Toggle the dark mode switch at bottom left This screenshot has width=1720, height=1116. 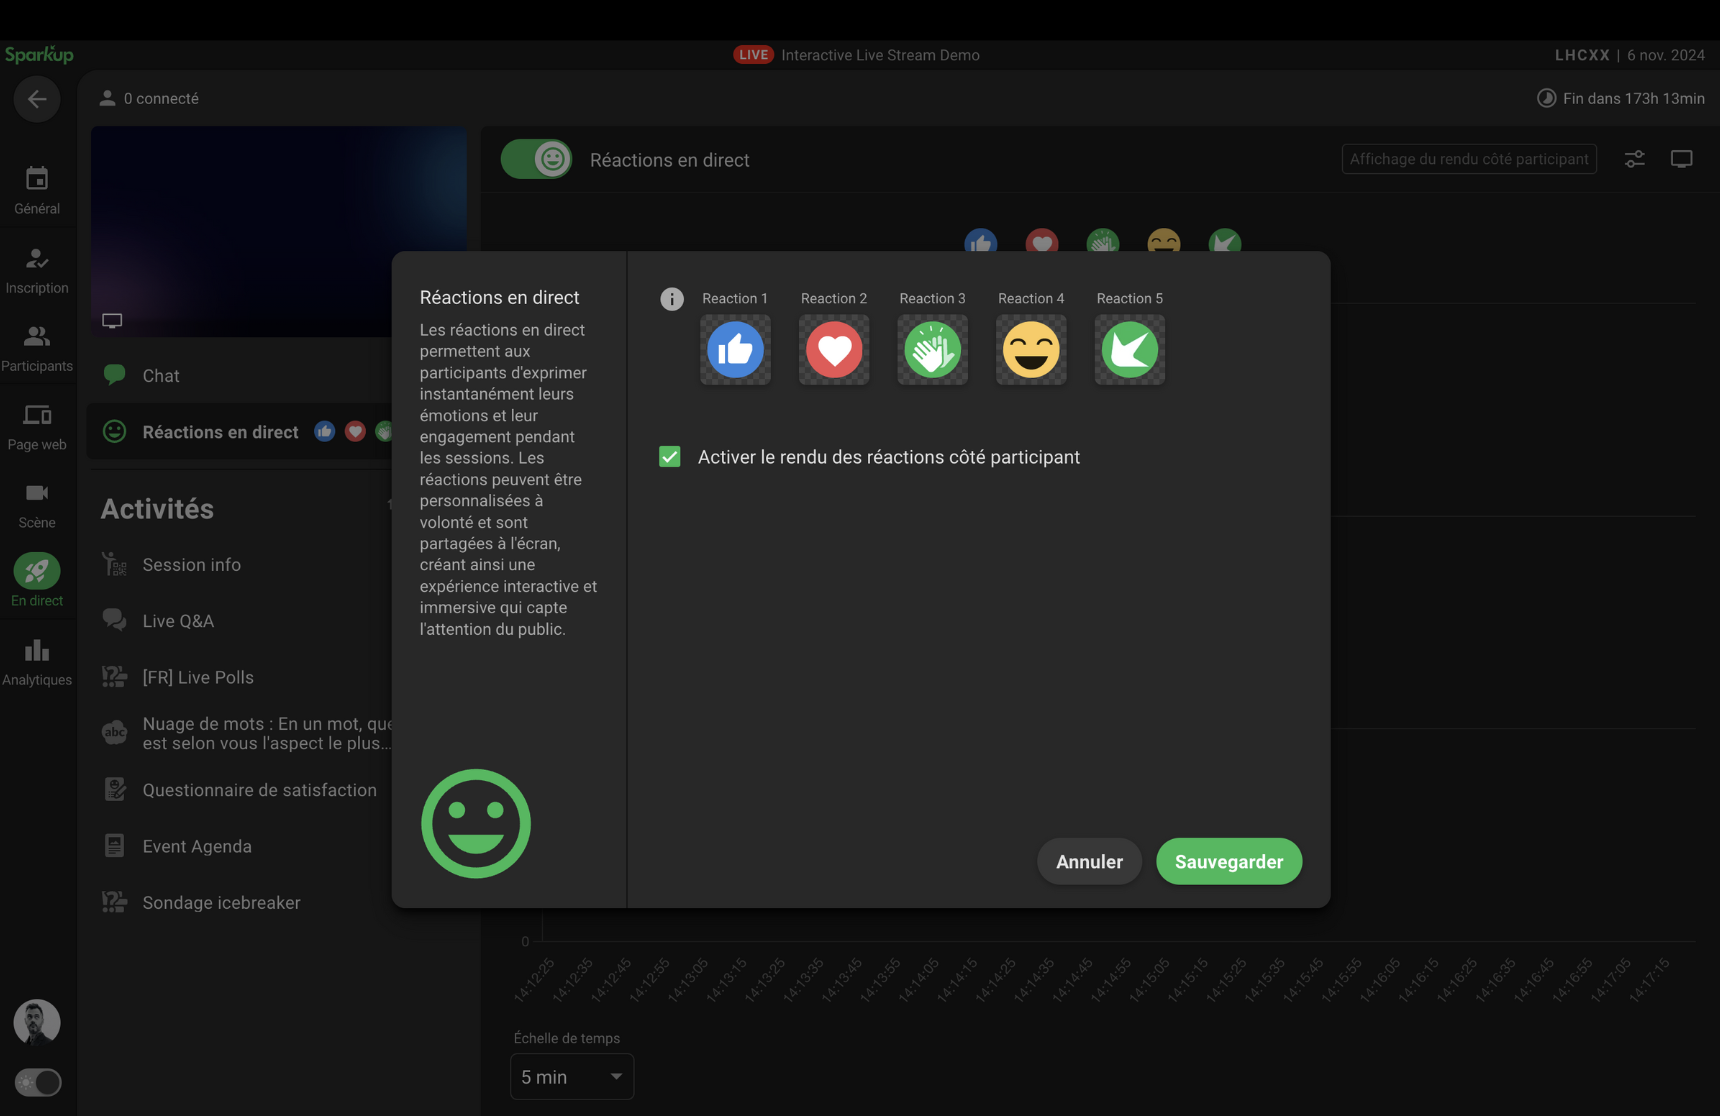(38, 1082)
